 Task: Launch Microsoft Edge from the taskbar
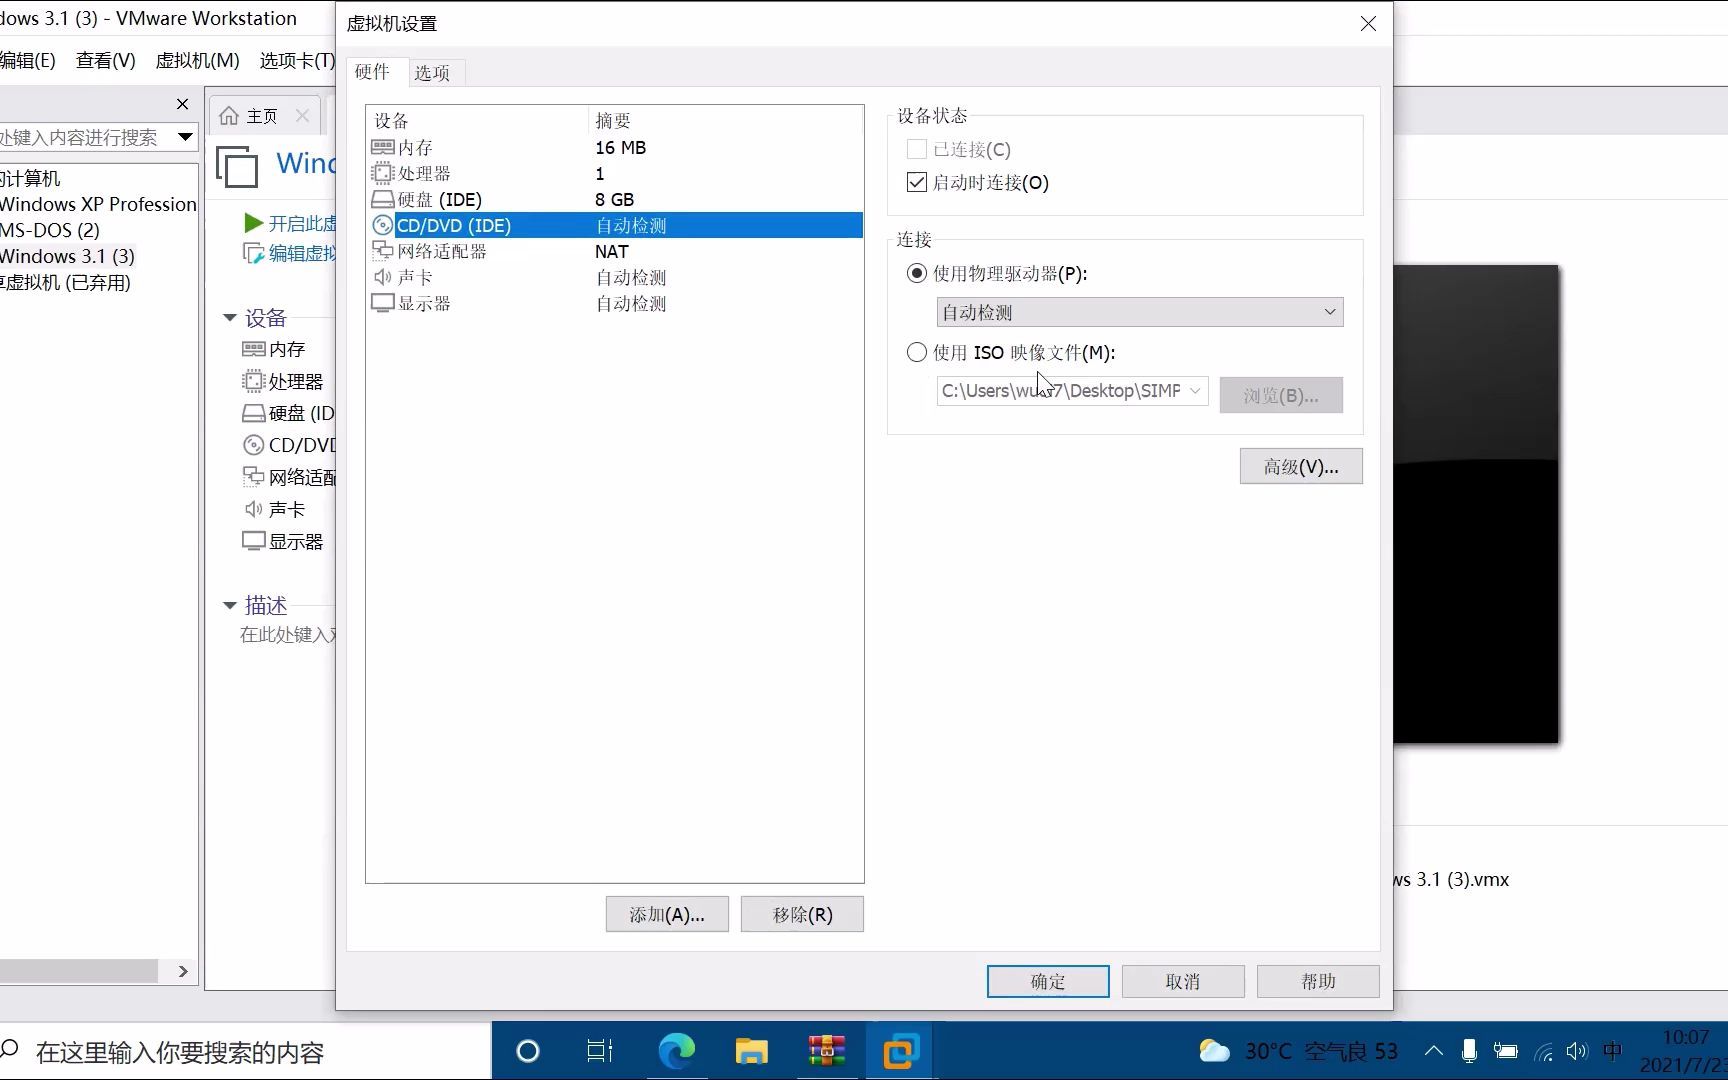point(678,1051)
